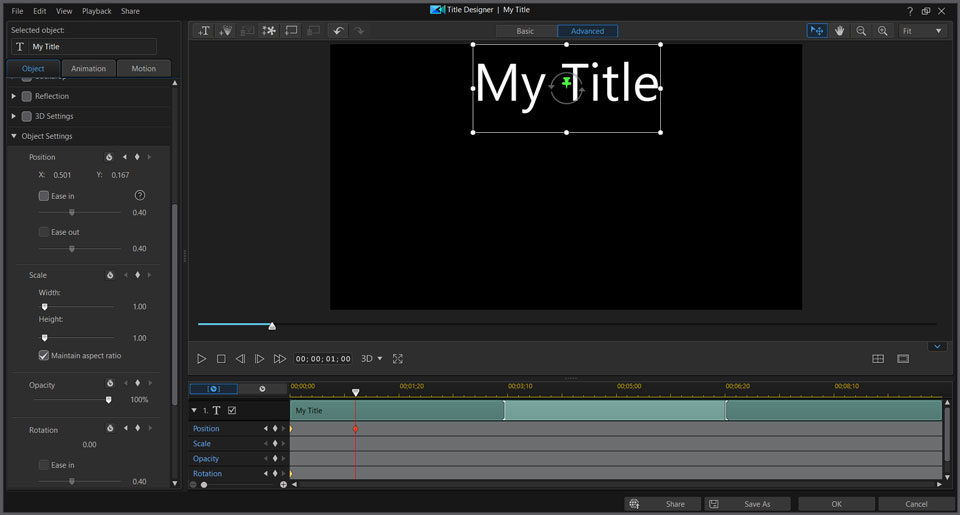Collapse the Object Settings section
Image resolution: width=960 pixels, height=515 pixels.
14,136
